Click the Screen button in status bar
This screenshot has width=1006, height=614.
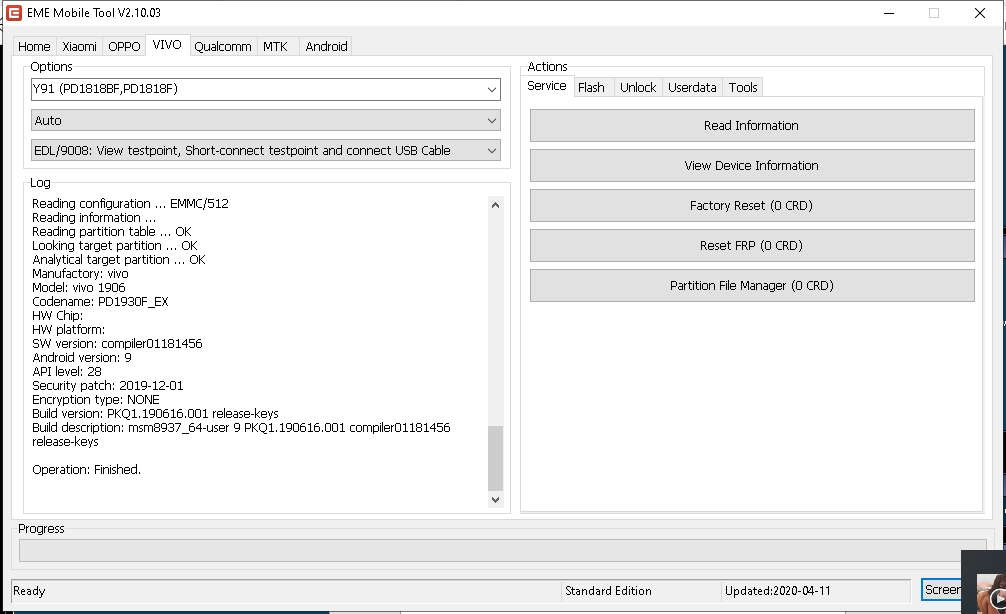click(x=941, y=590)
